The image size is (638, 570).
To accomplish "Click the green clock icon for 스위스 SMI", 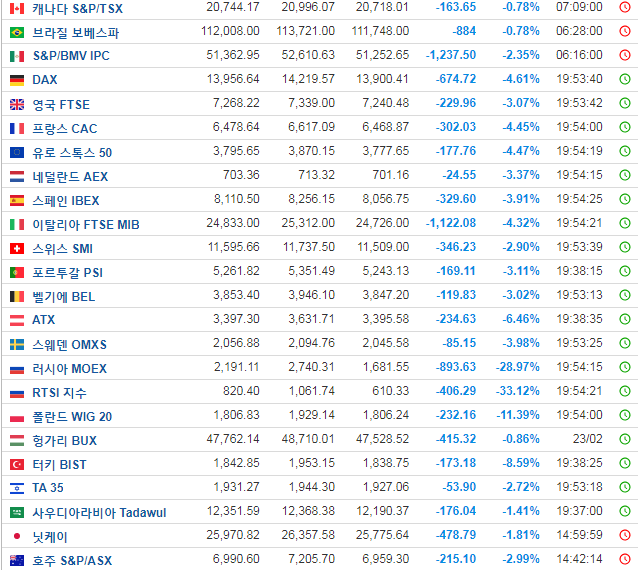I will [625, 247].
